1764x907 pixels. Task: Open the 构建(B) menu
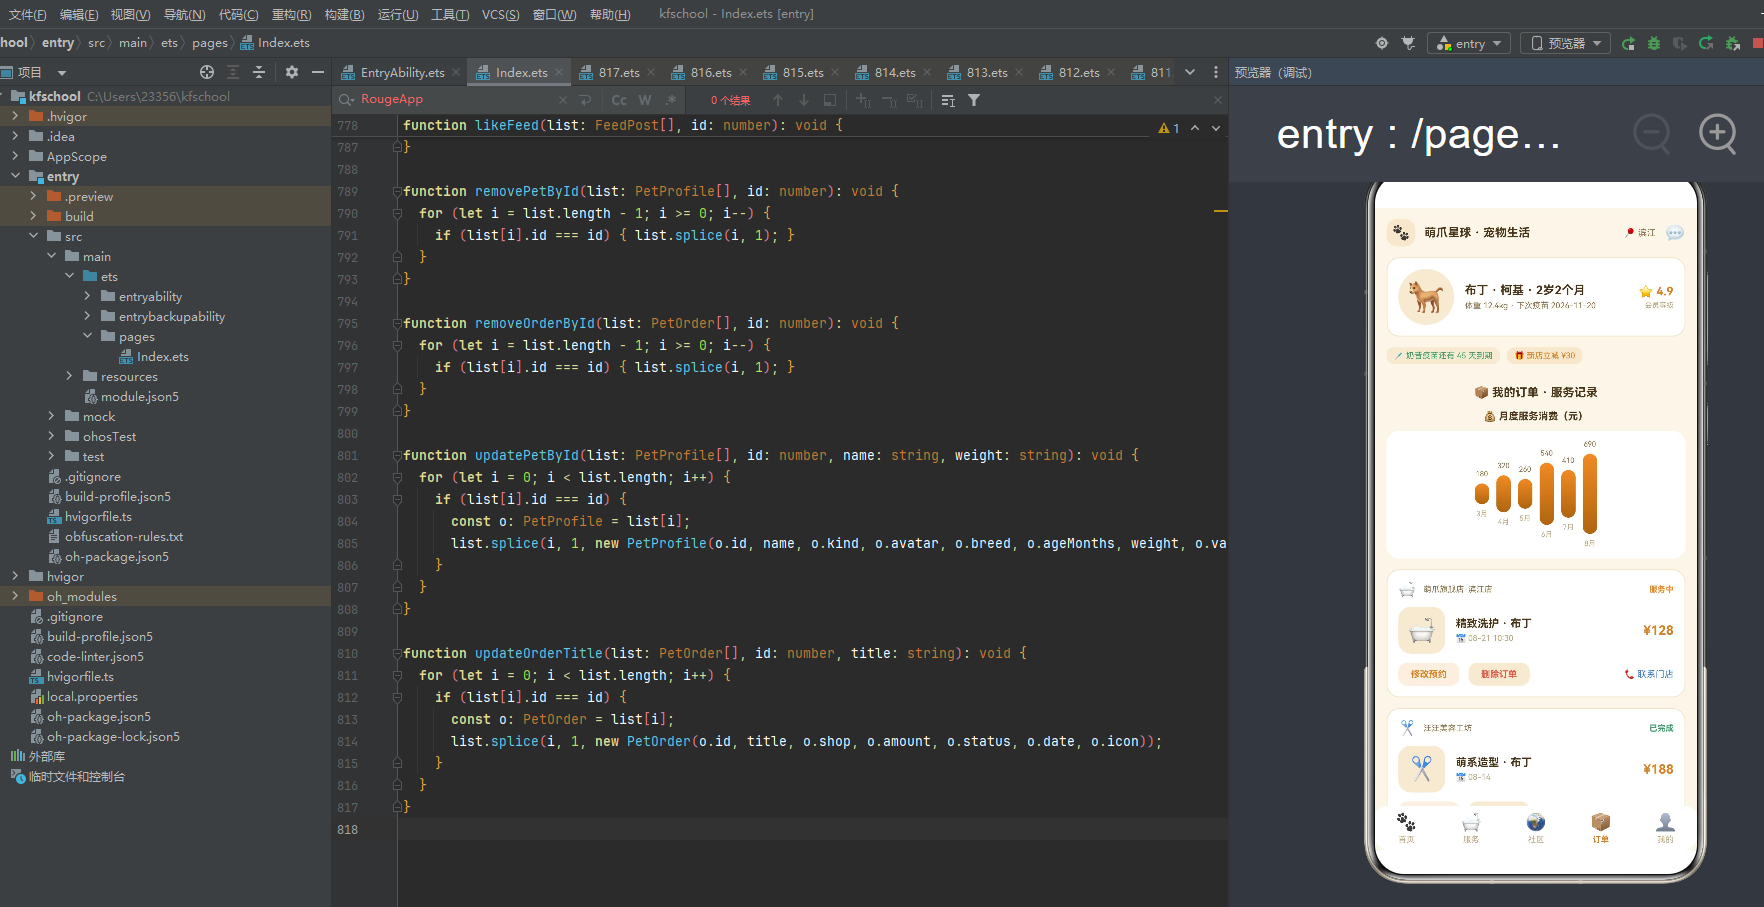[344, 14]
